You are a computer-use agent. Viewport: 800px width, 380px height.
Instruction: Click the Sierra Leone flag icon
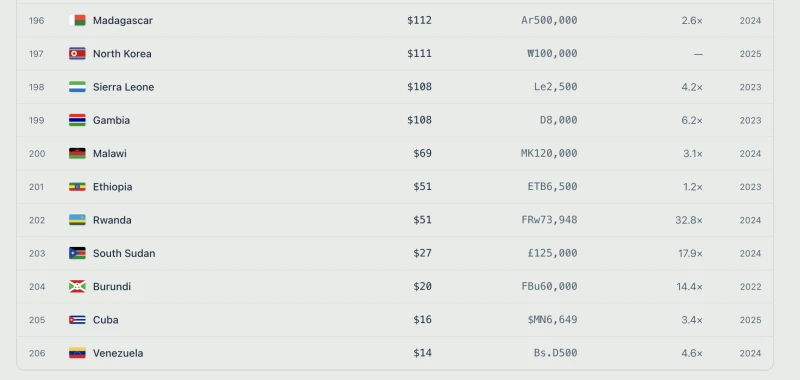(78, 87)
